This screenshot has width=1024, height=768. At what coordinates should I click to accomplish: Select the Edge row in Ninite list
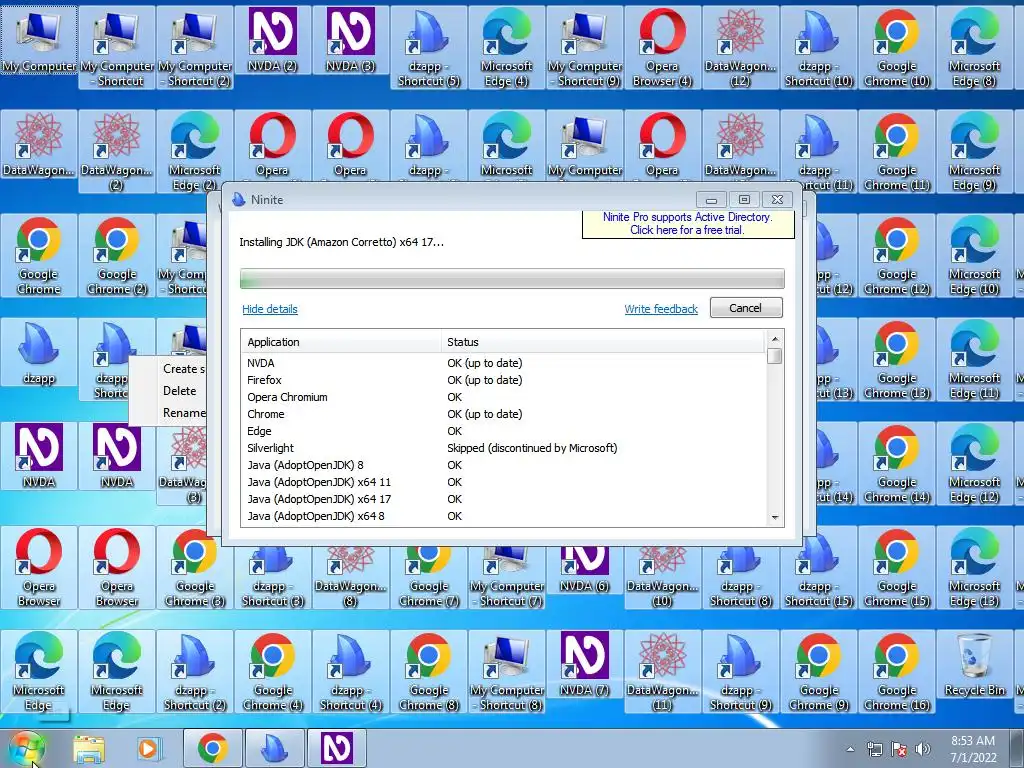pos(503,431)
